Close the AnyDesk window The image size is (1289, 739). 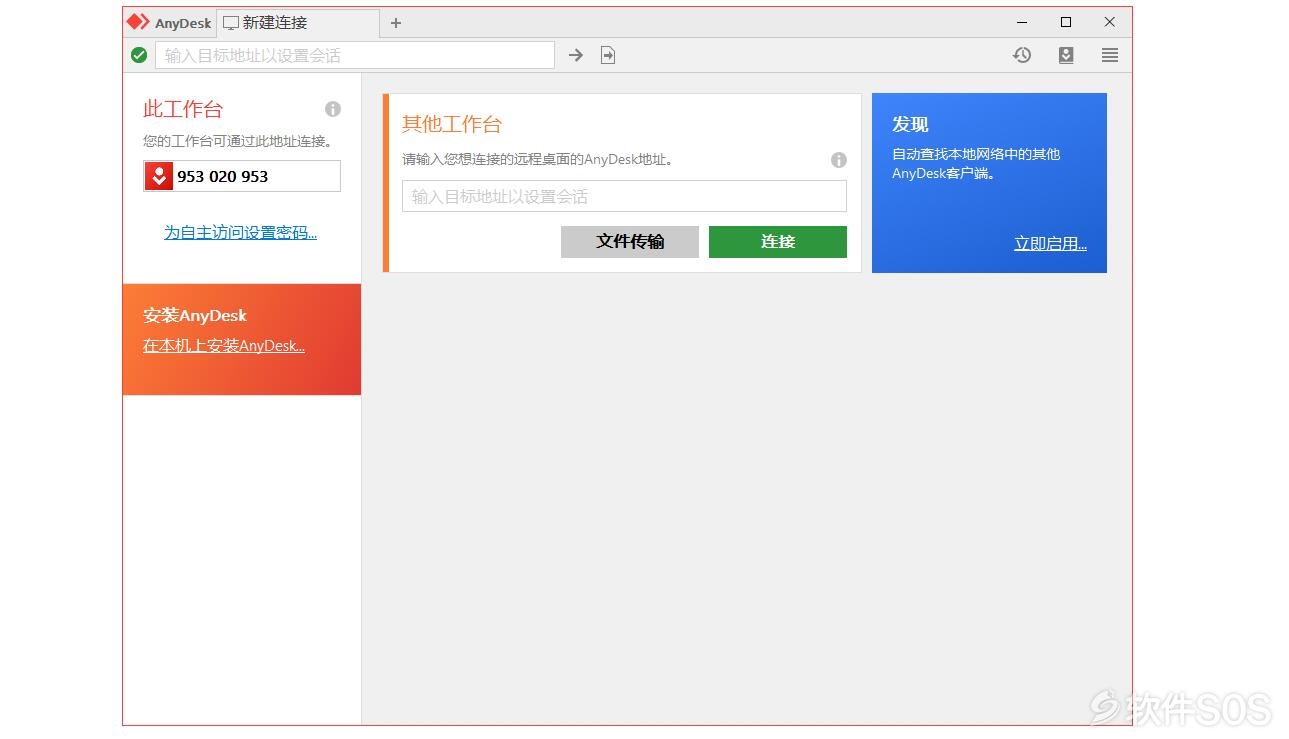(x=1110, y=22)
